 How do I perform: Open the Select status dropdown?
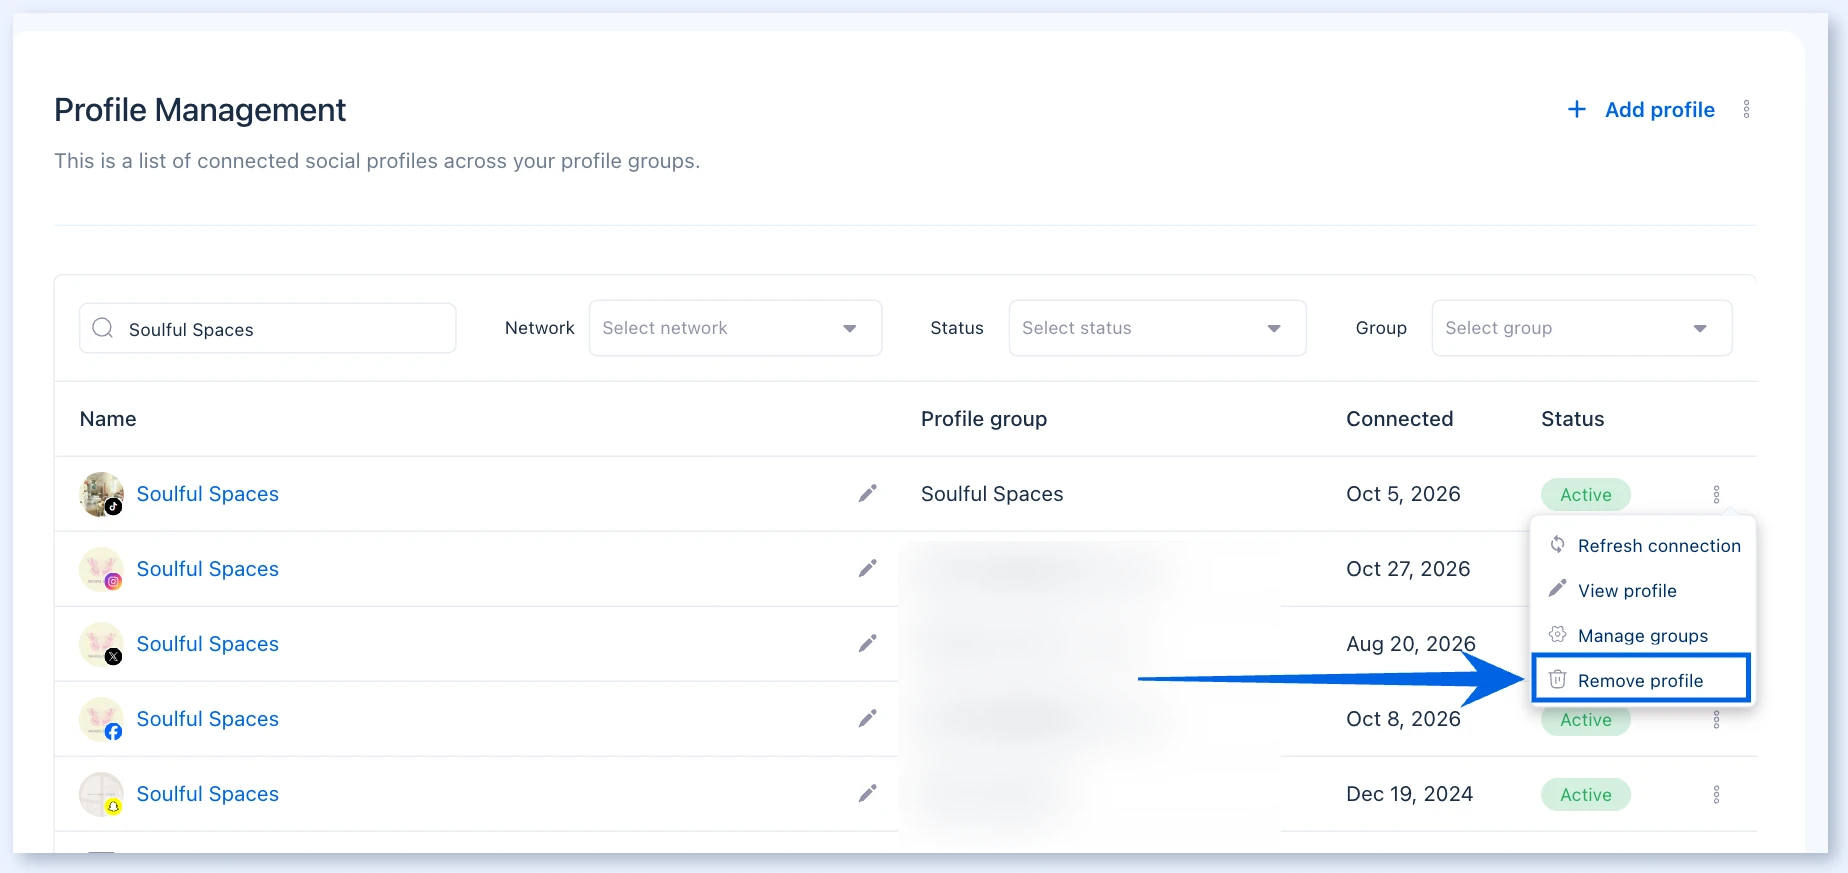coord(1157,328)
